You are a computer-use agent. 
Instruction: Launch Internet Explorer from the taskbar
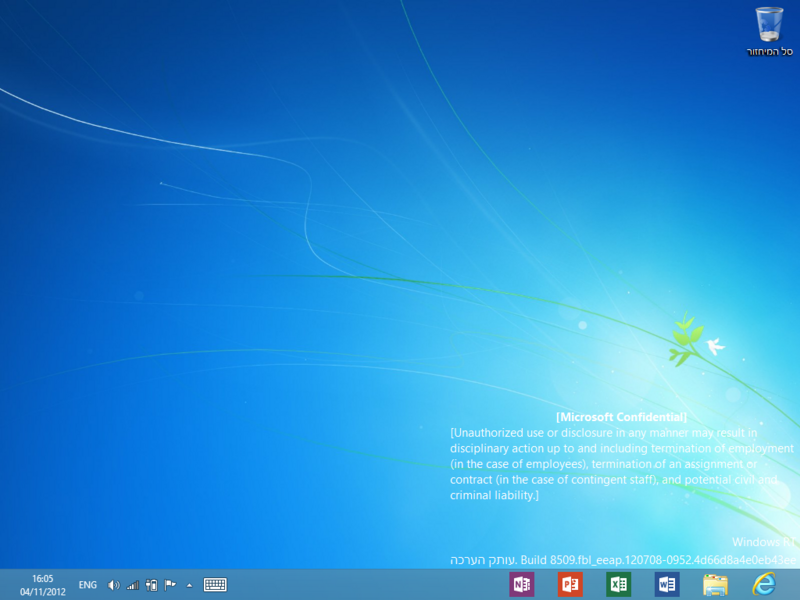765,584
